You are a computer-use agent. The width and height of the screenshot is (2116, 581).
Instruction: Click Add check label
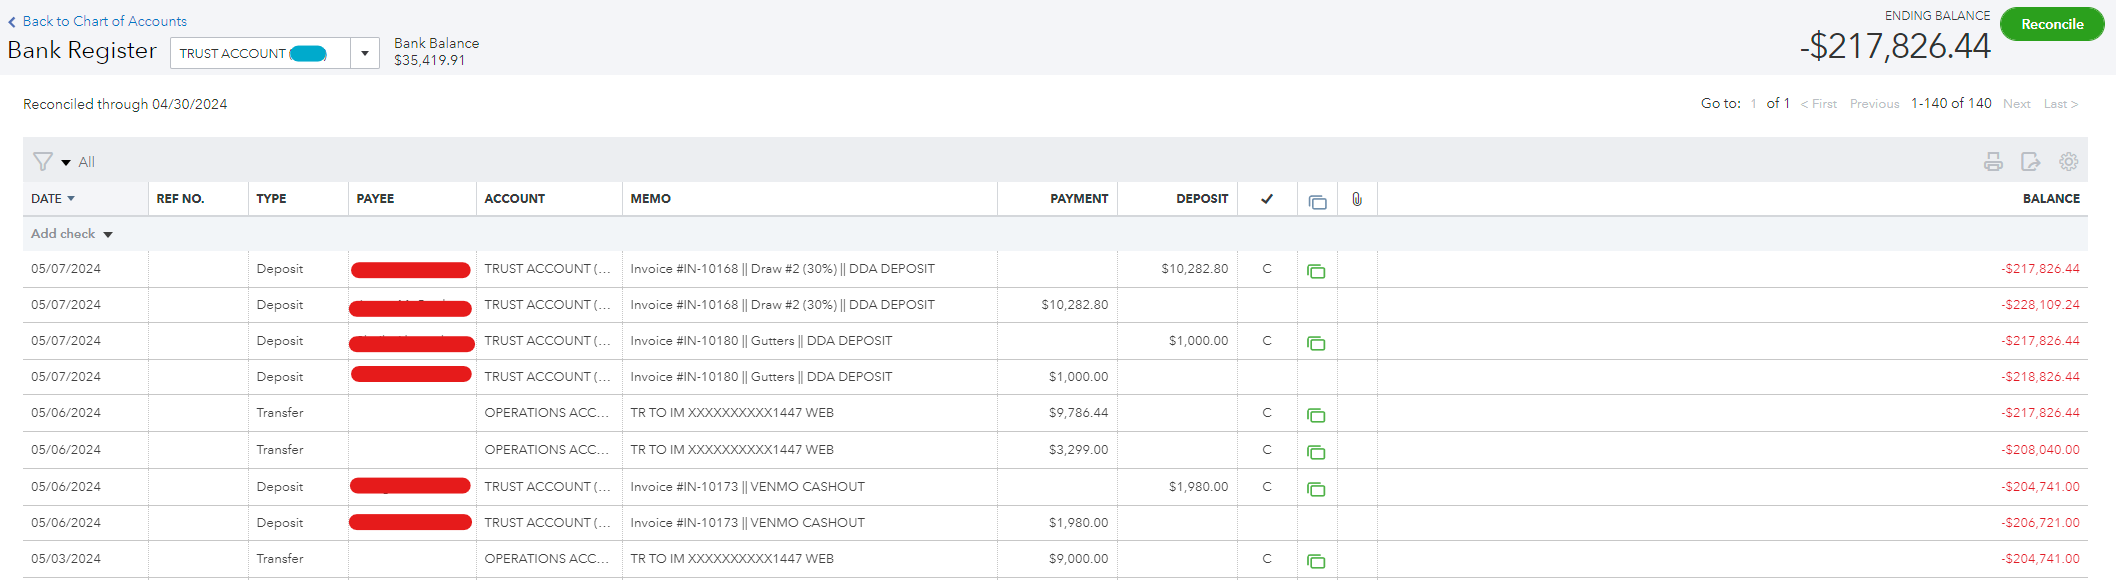click(x=63, y=234)
